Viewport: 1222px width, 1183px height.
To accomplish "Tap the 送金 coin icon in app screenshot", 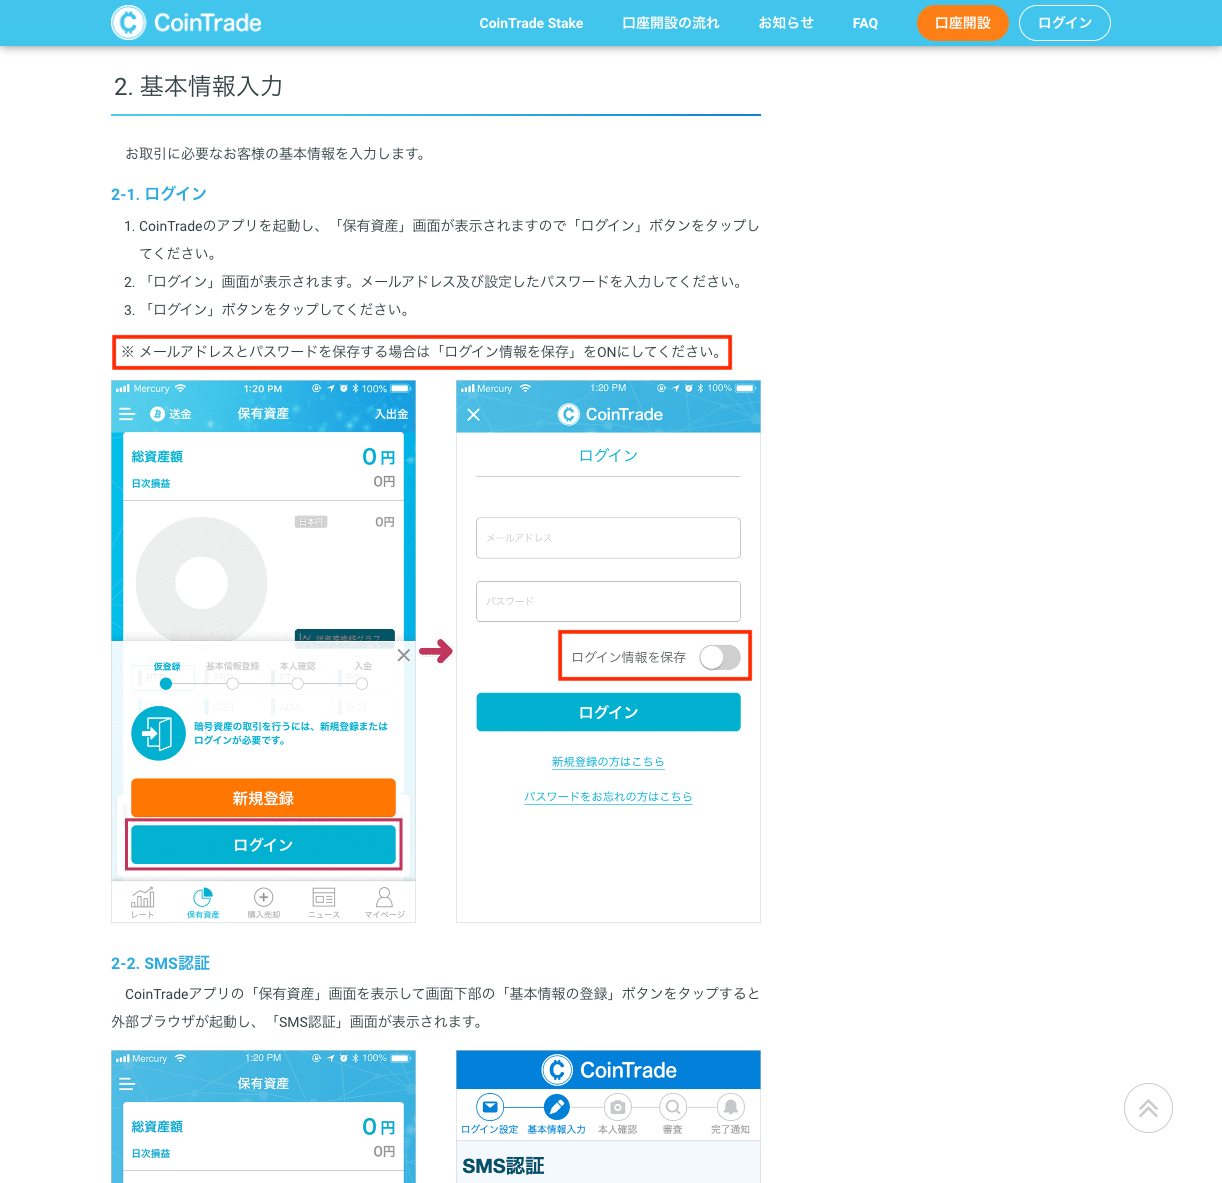I will tap(157, 414).
